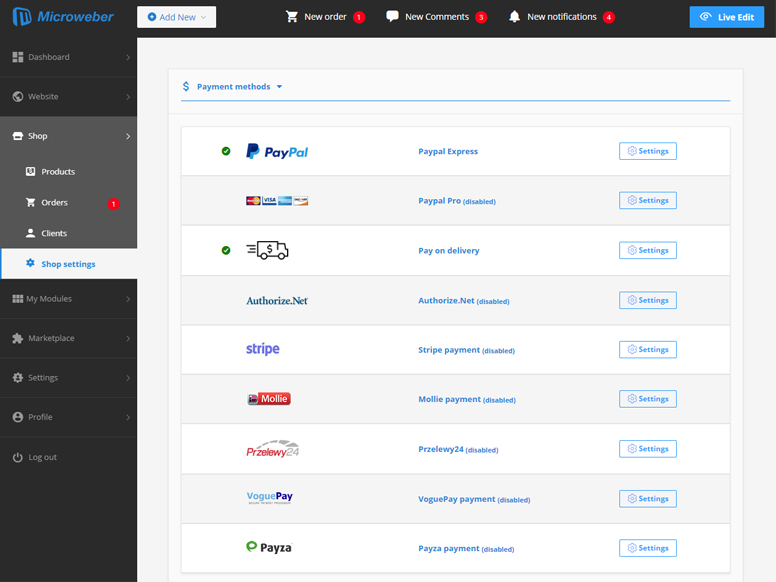Click the Stripe logo
Image resolution: width=776 pixels, height=582 pixels.
click(x=263, y=349)
